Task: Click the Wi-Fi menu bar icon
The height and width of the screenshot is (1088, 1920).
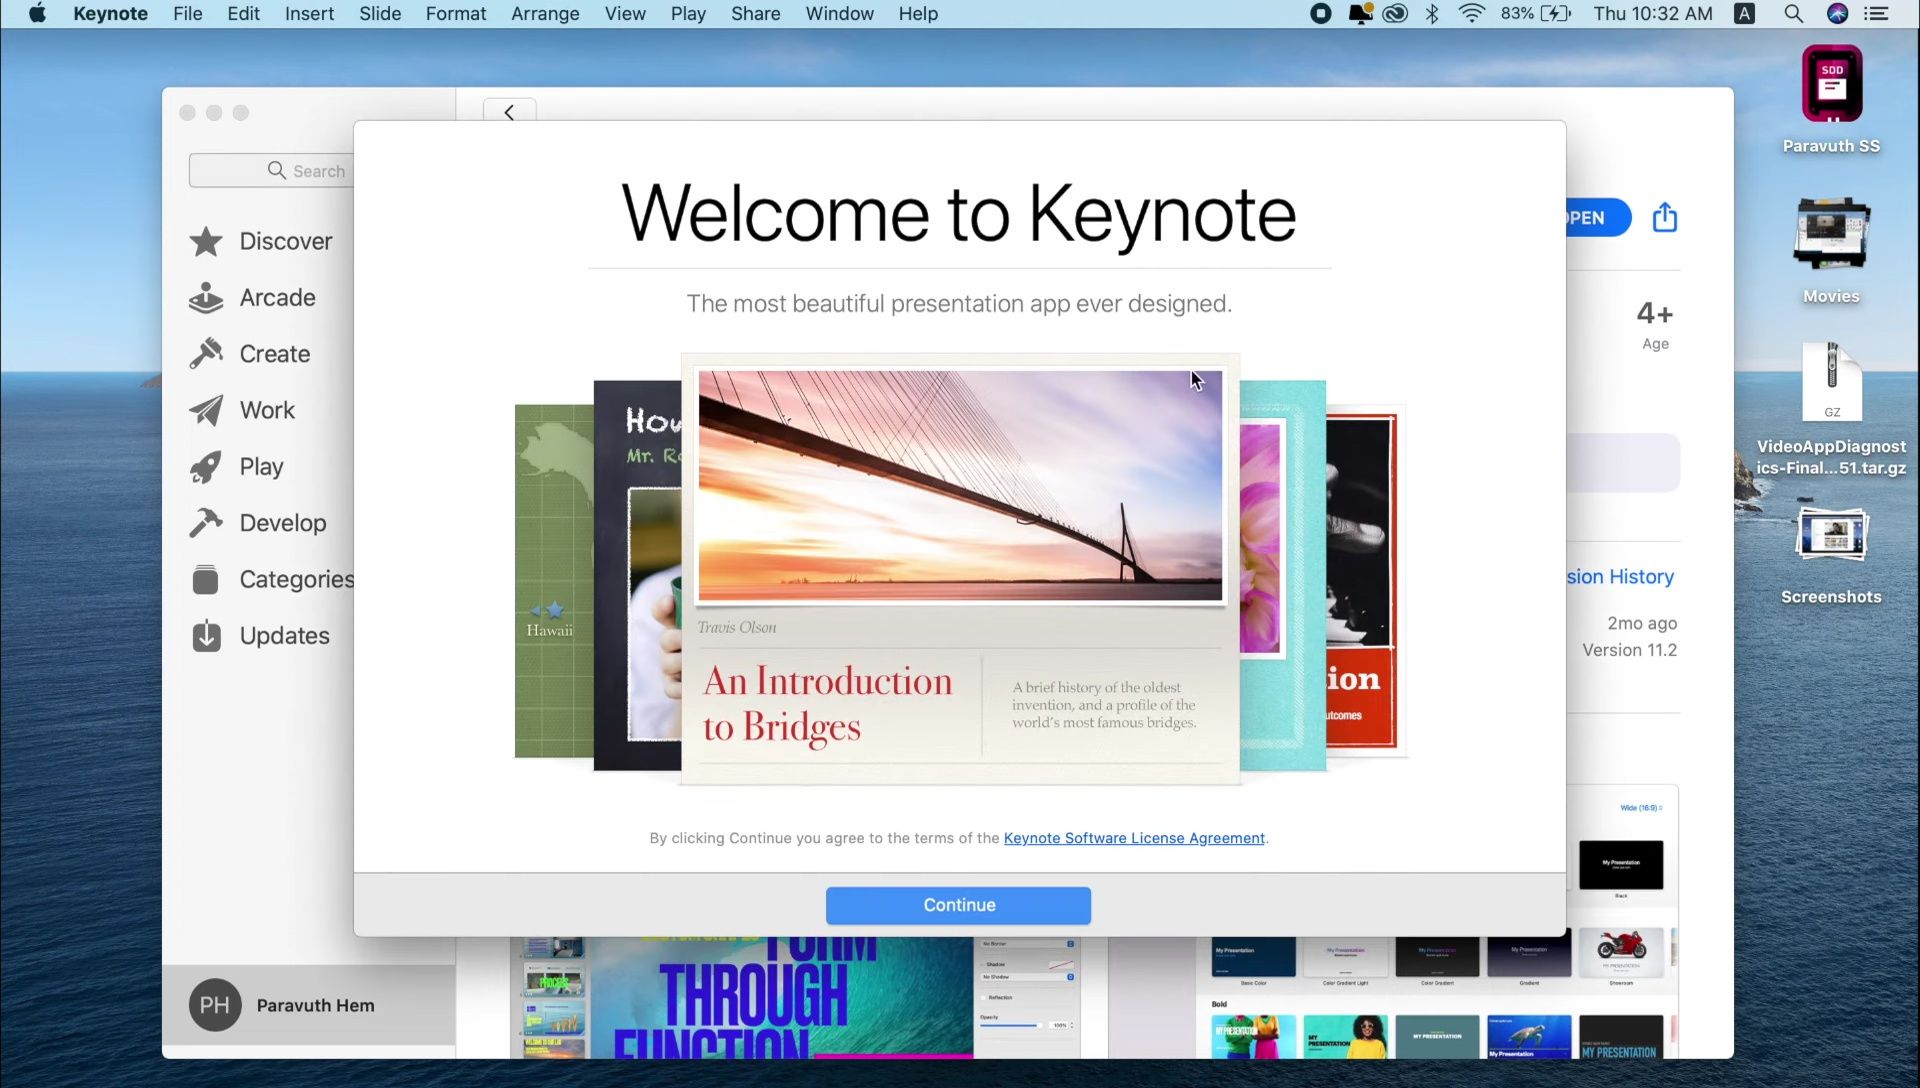Action: pyautogui.click(x=1471, y=14)
